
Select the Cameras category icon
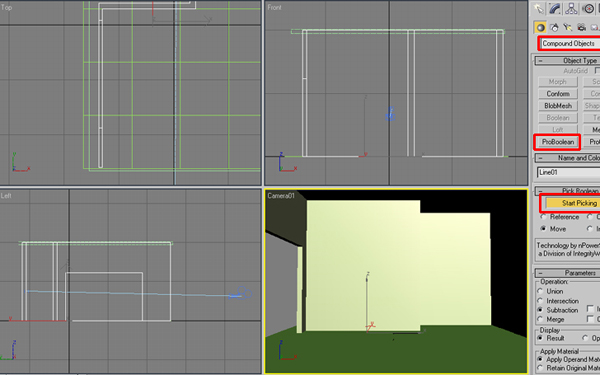582,27
